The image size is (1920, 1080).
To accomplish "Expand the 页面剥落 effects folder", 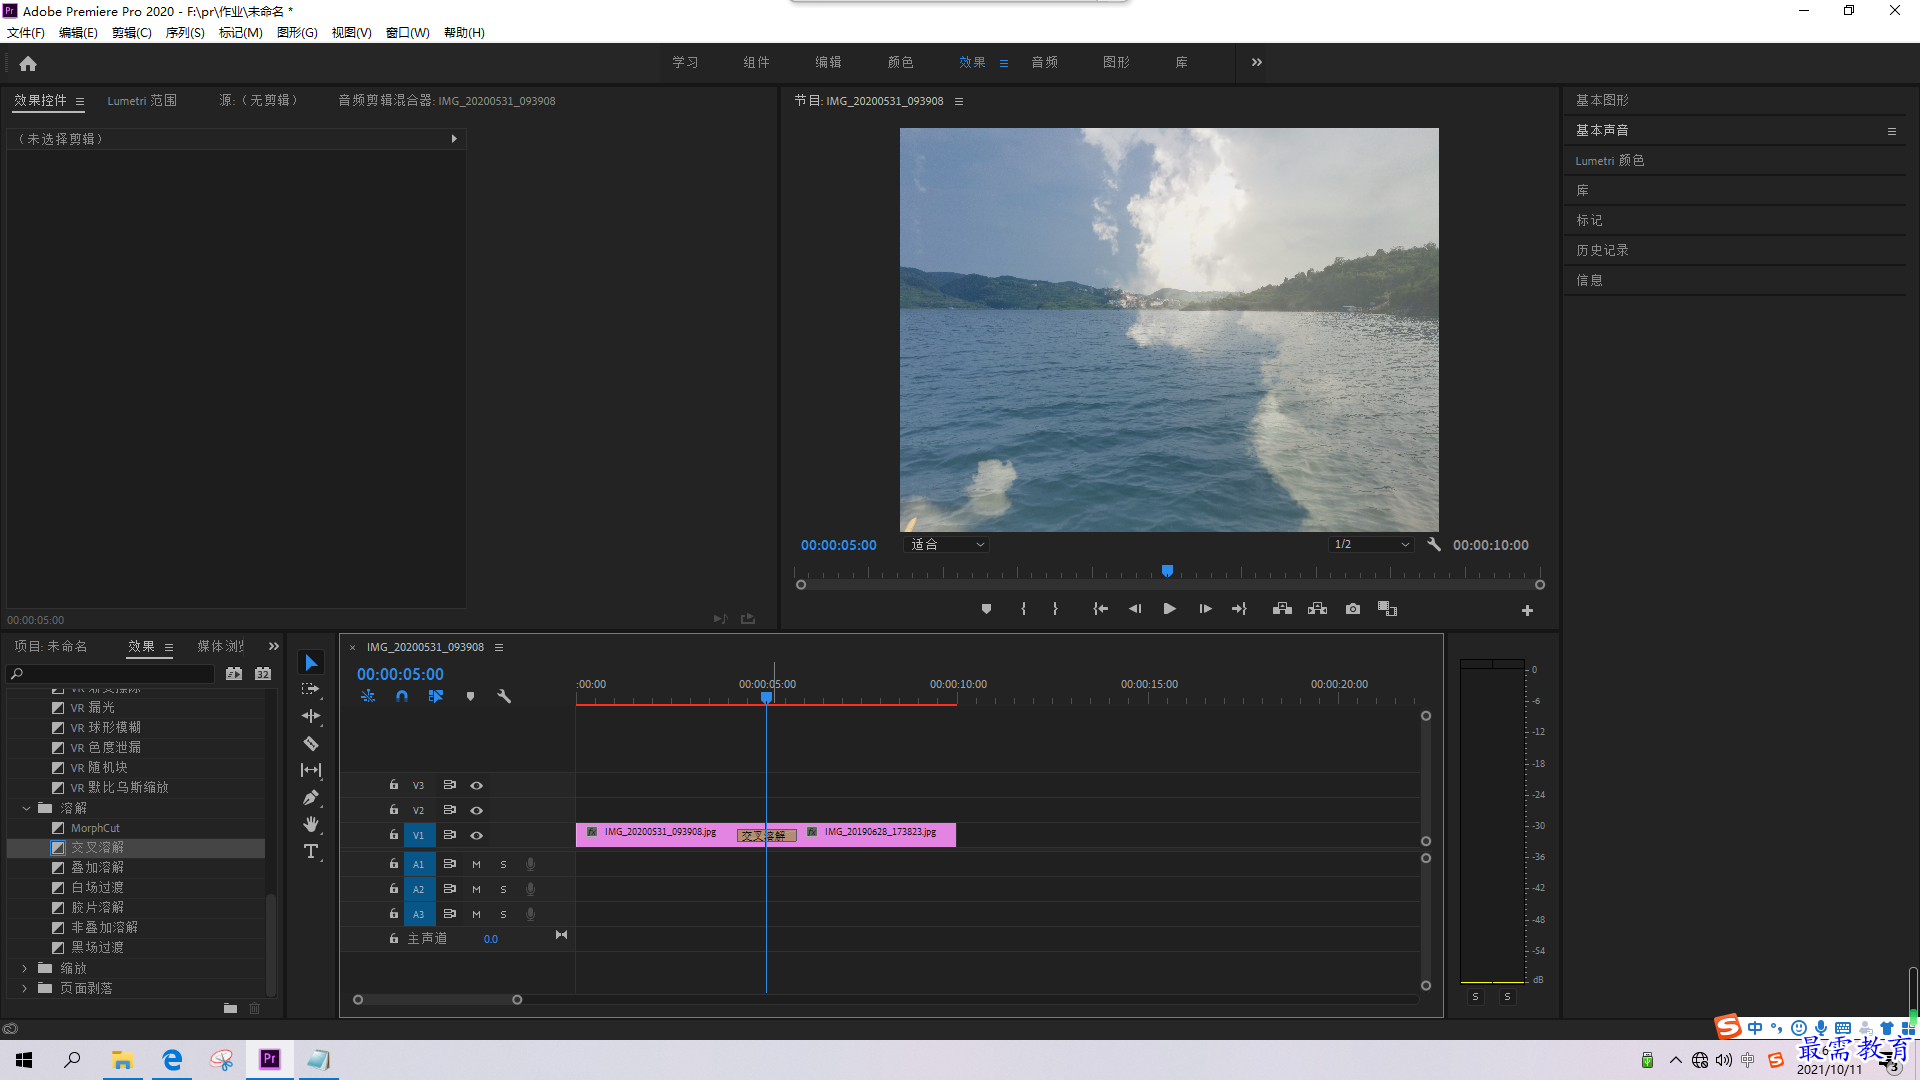I will coord(25,988).
